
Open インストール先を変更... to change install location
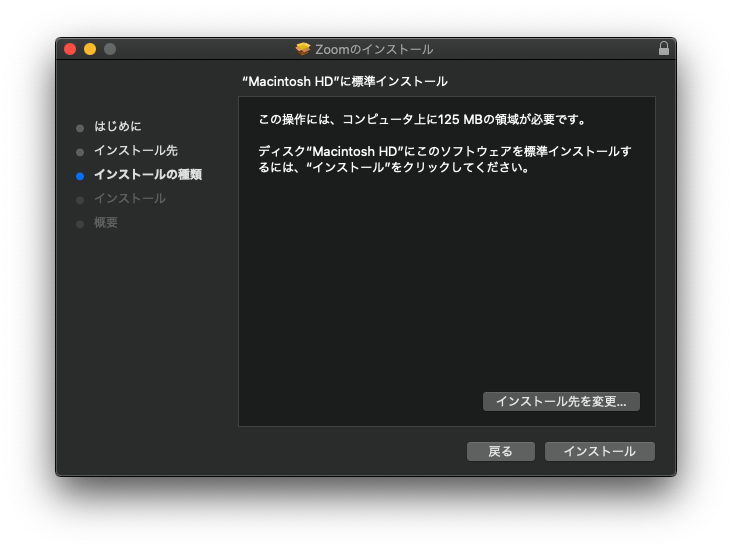(x=561, y=402)
